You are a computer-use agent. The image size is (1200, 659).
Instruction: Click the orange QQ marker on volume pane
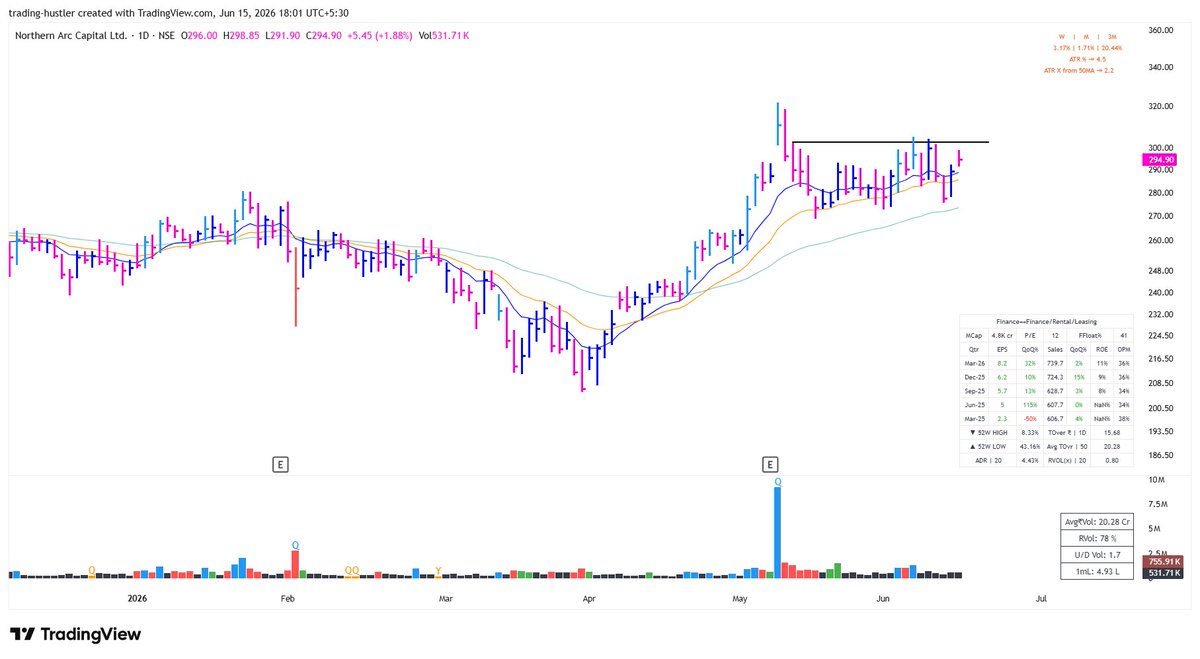352,570
